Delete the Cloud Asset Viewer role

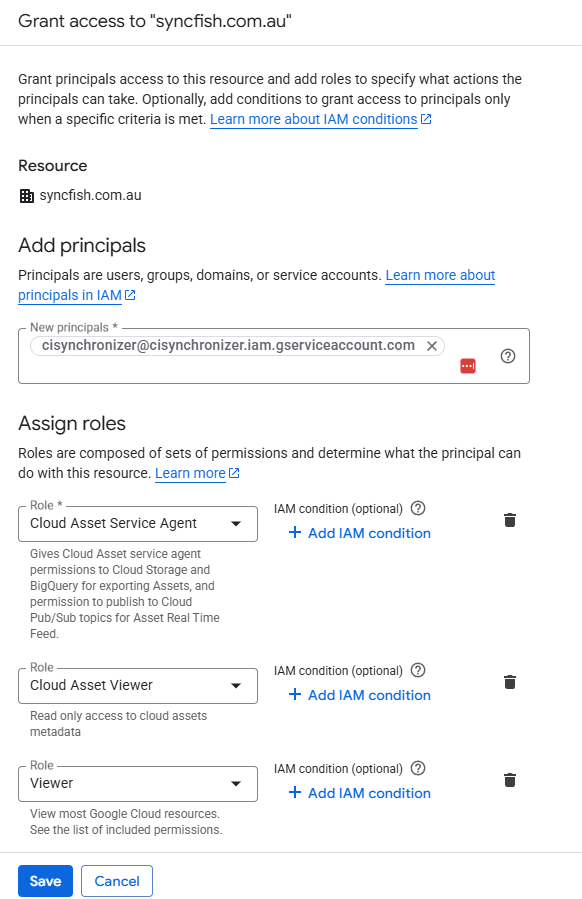[x=509, y=682]
